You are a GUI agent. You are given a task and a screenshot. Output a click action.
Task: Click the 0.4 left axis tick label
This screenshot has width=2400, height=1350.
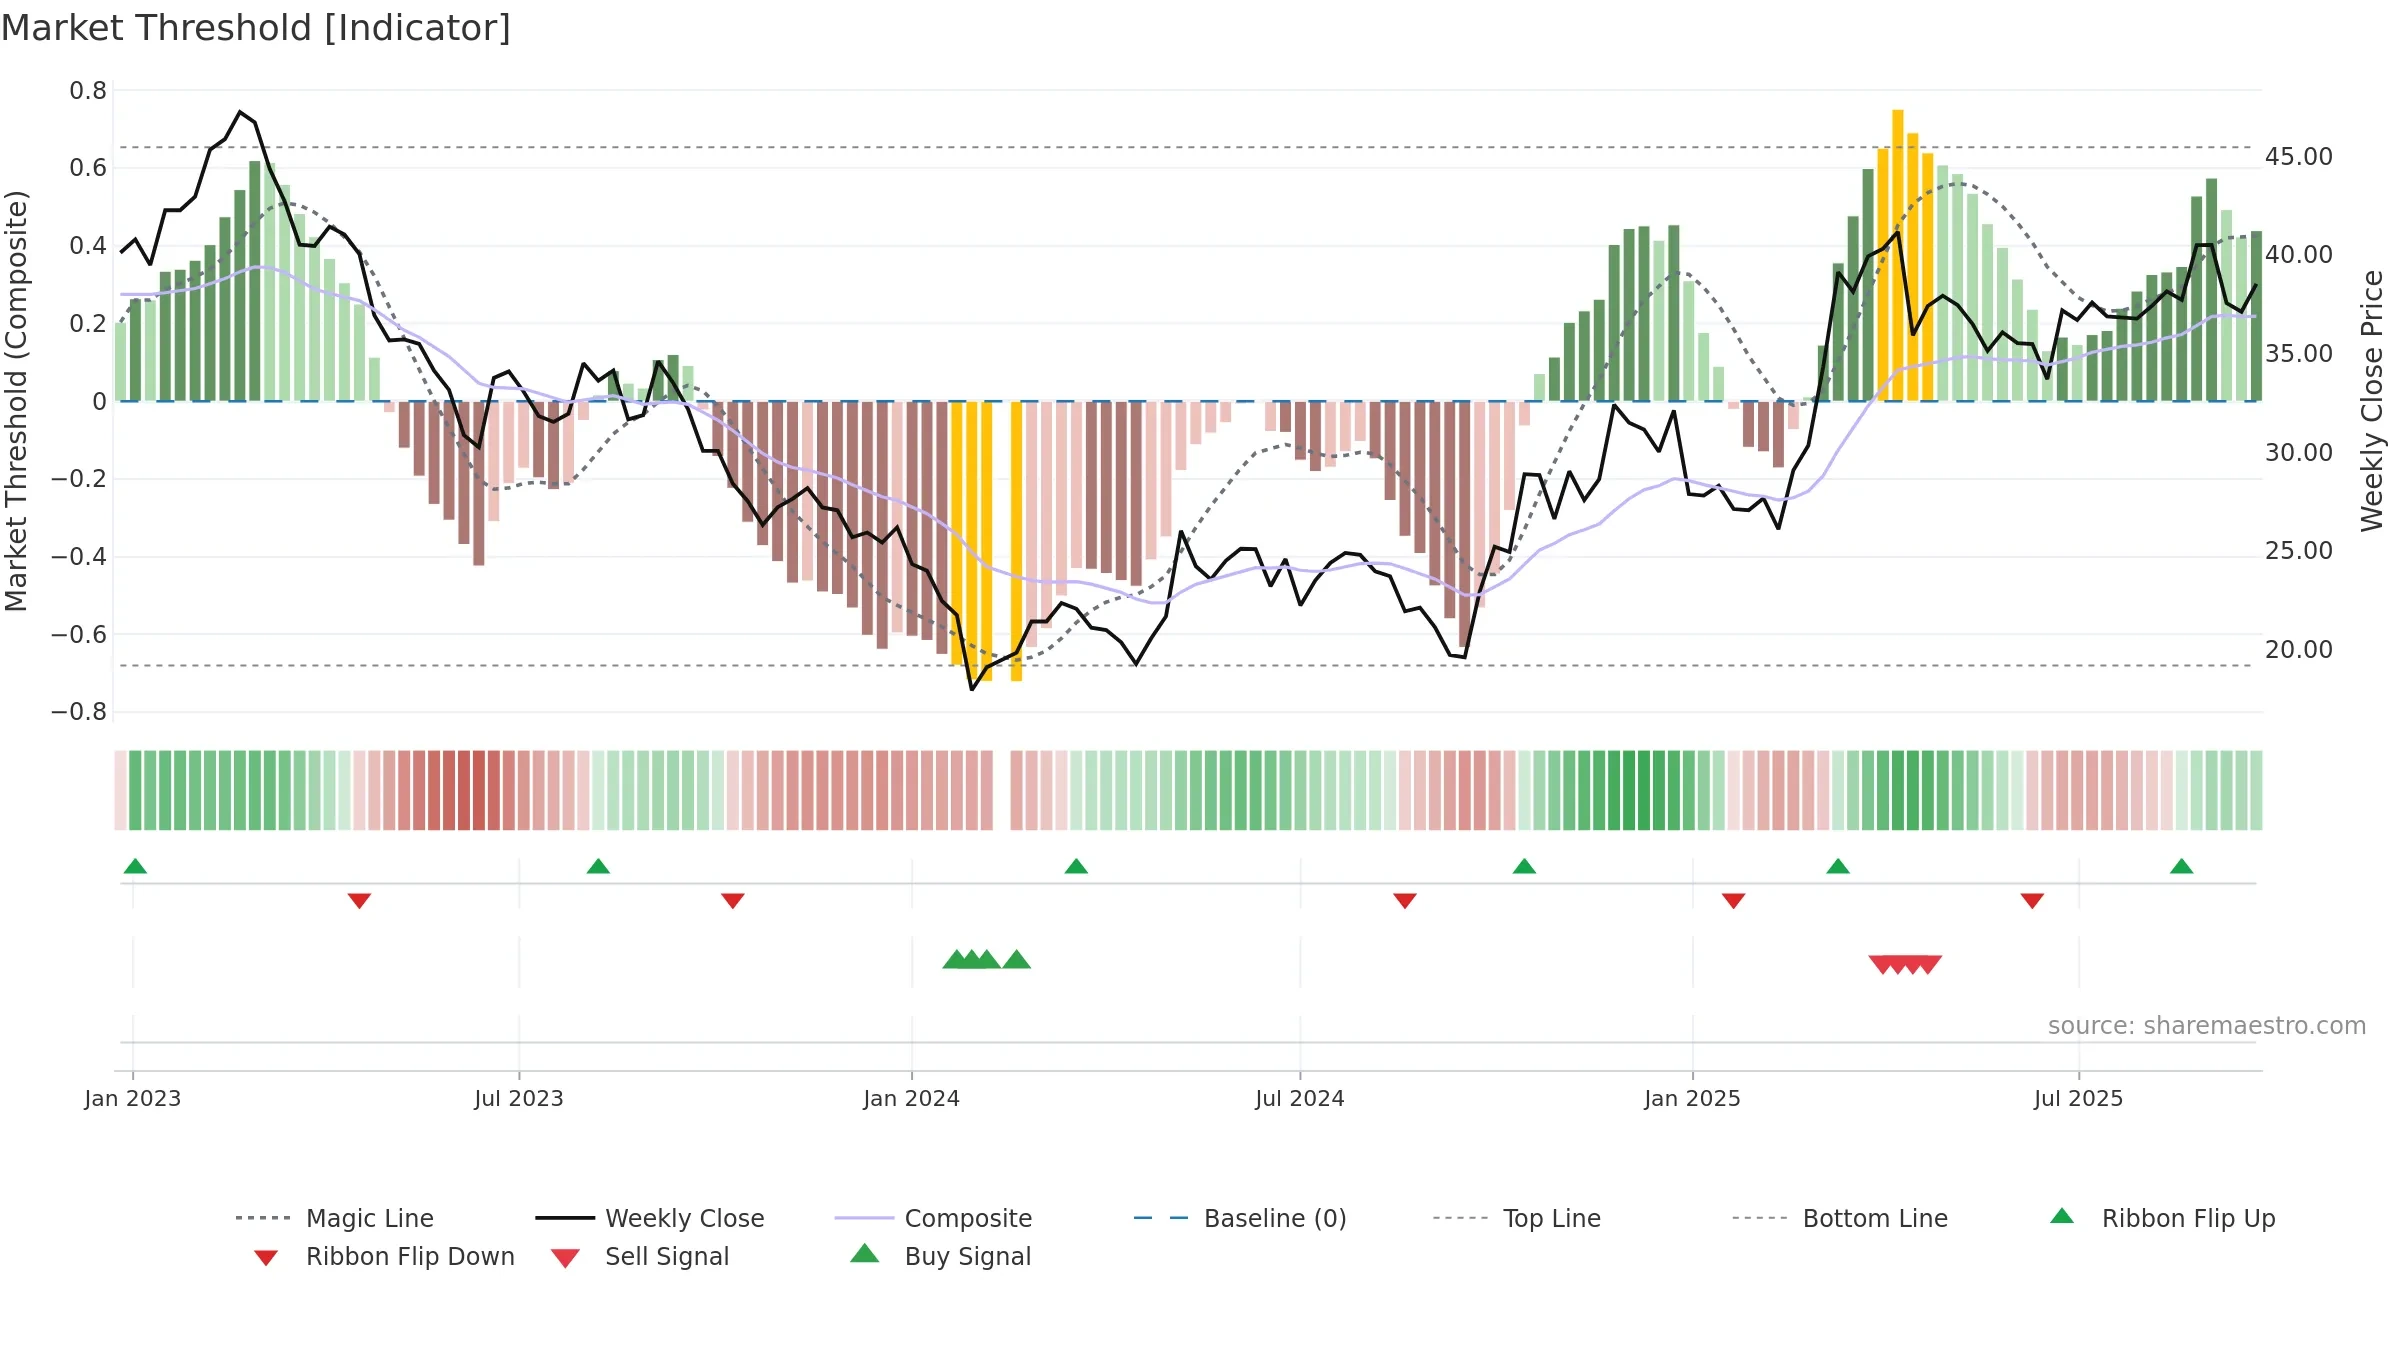[88, 245]
